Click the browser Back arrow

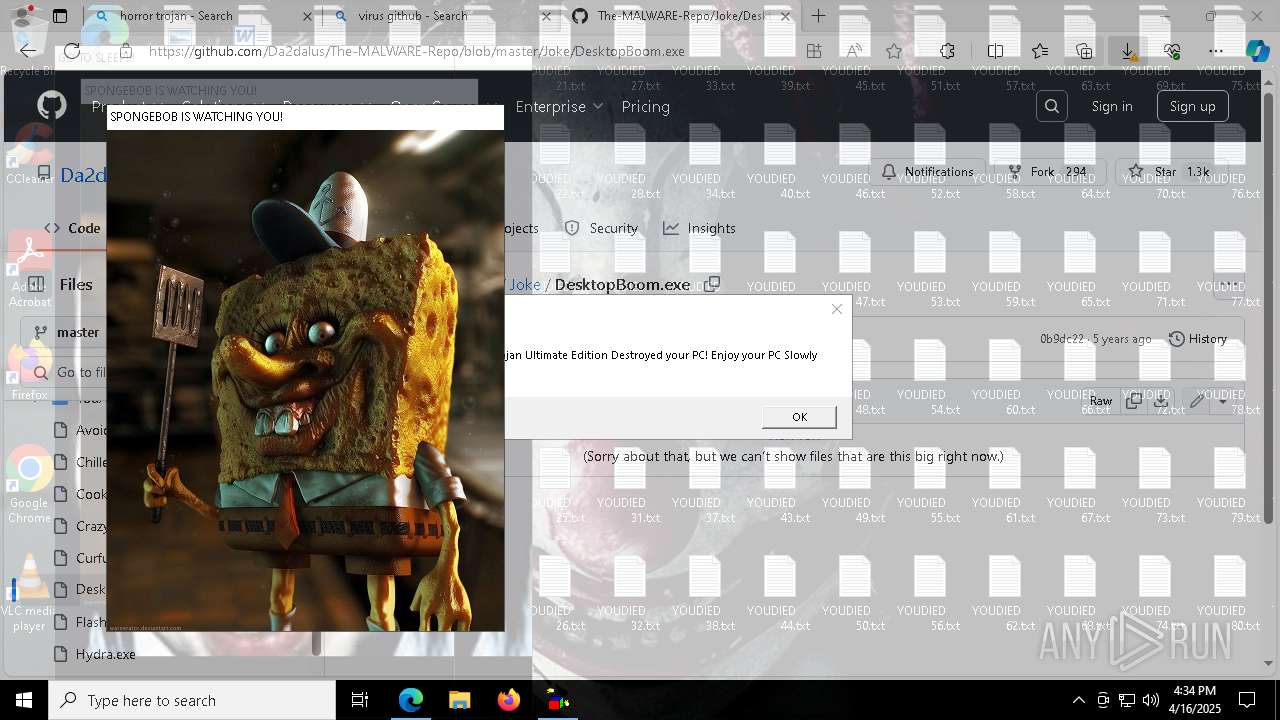pyautogui.click(x=28, y=51)
